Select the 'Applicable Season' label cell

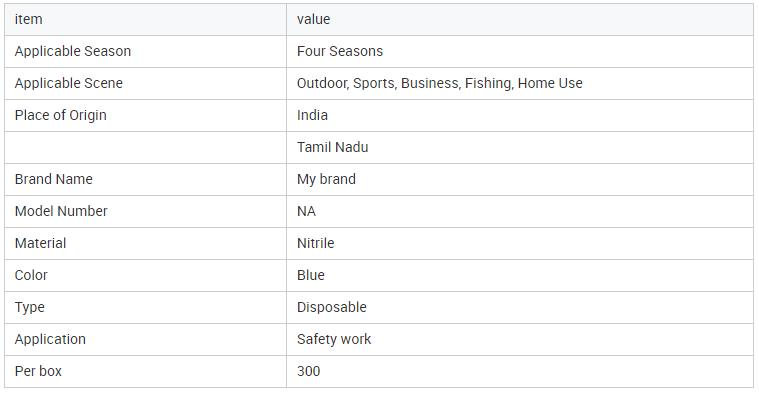145,51
